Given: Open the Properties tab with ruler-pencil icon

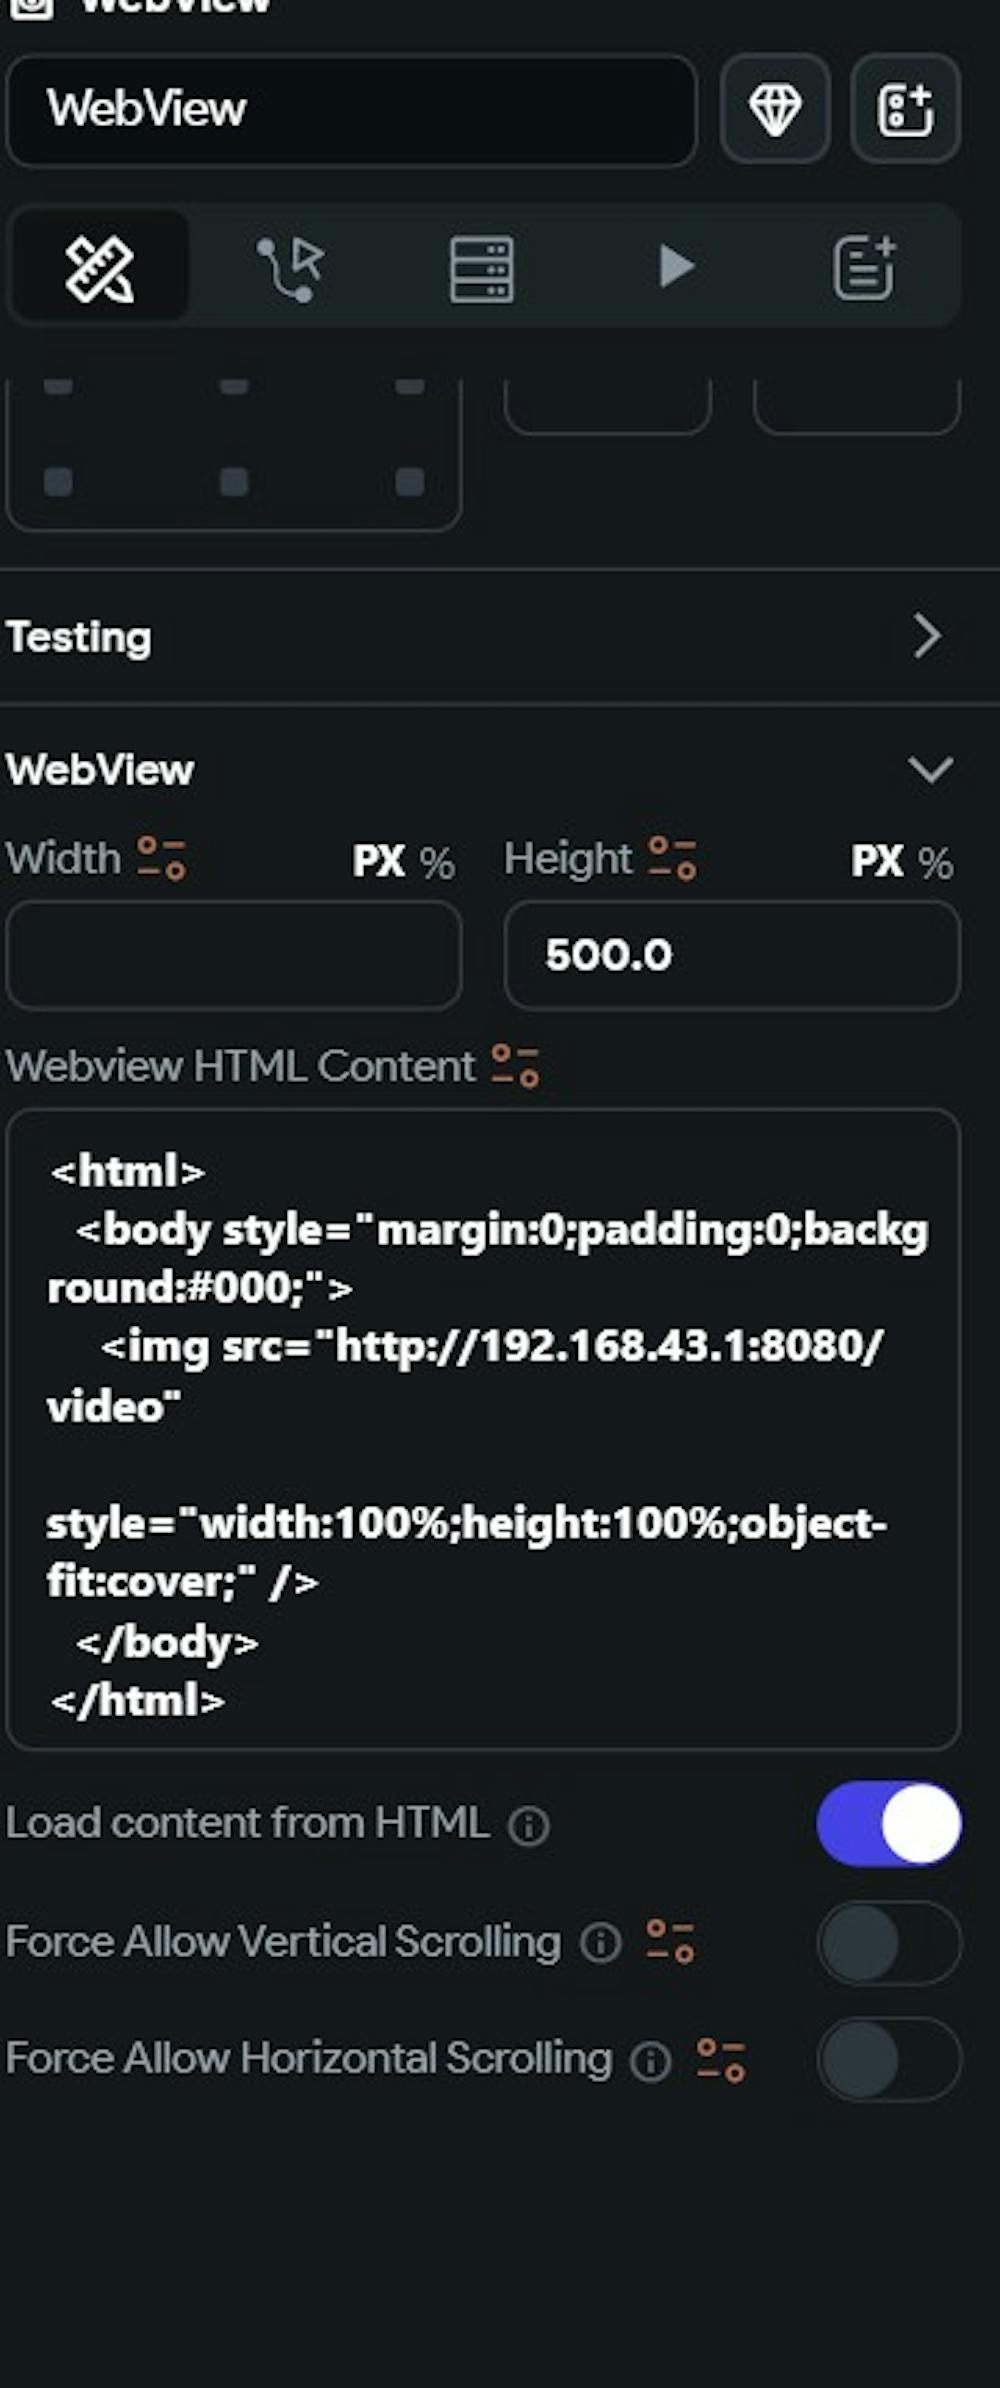Looking at the screenshot, I should [x=99, y=267].
